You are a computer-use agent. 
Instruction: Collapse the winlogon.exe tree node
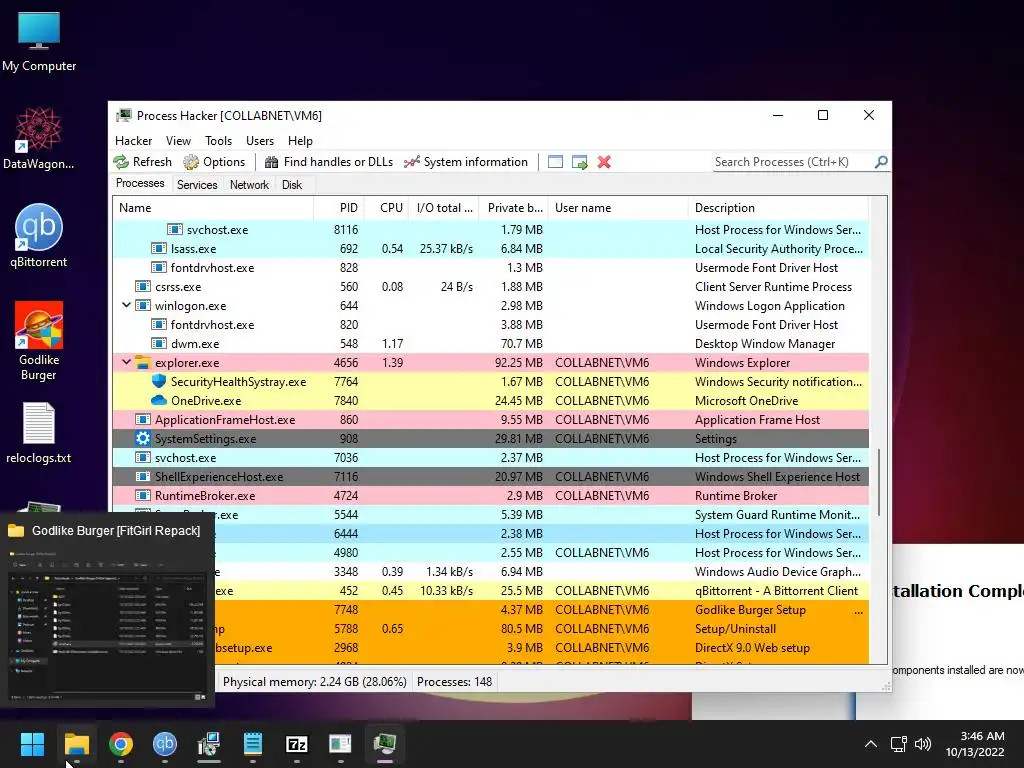(x=126, y=305)
